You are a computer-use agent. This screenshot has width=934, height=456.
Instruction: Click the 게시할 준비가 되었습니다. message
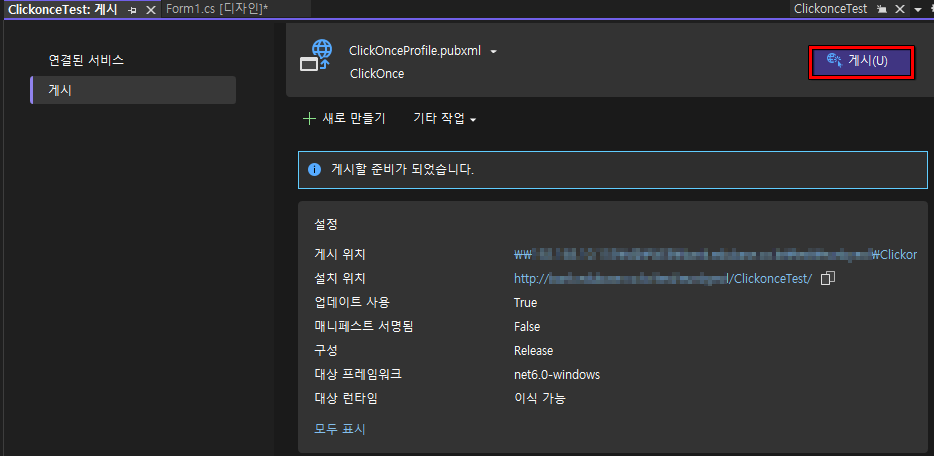pos(403,170)
